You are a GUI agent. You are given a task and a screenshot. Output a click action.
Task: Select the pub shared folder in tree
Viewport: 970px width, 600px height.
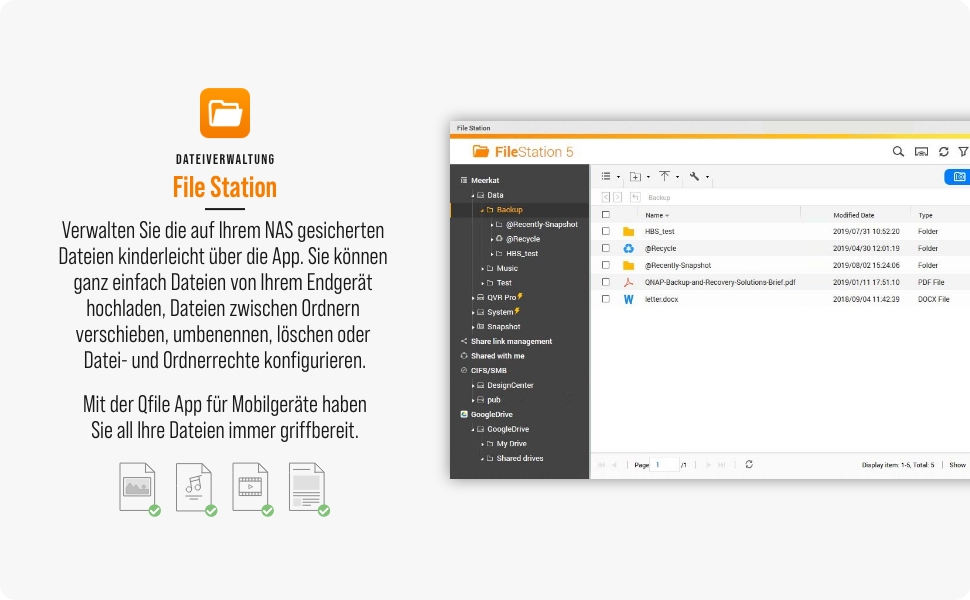(494, 400)
